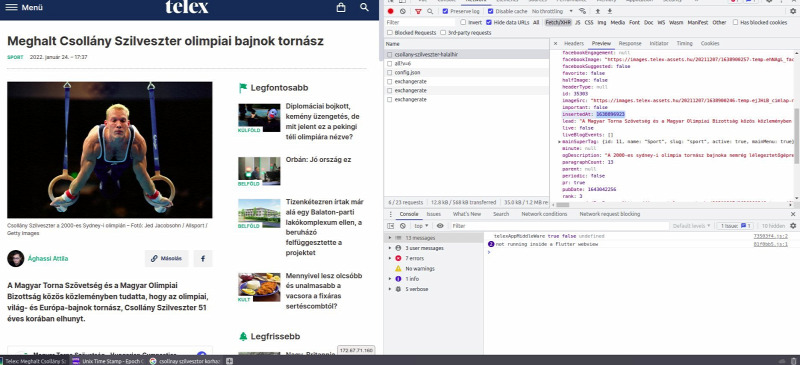This screenshot has width=800, height=365.
Task: Clear the network log
Action: point(403,11)
